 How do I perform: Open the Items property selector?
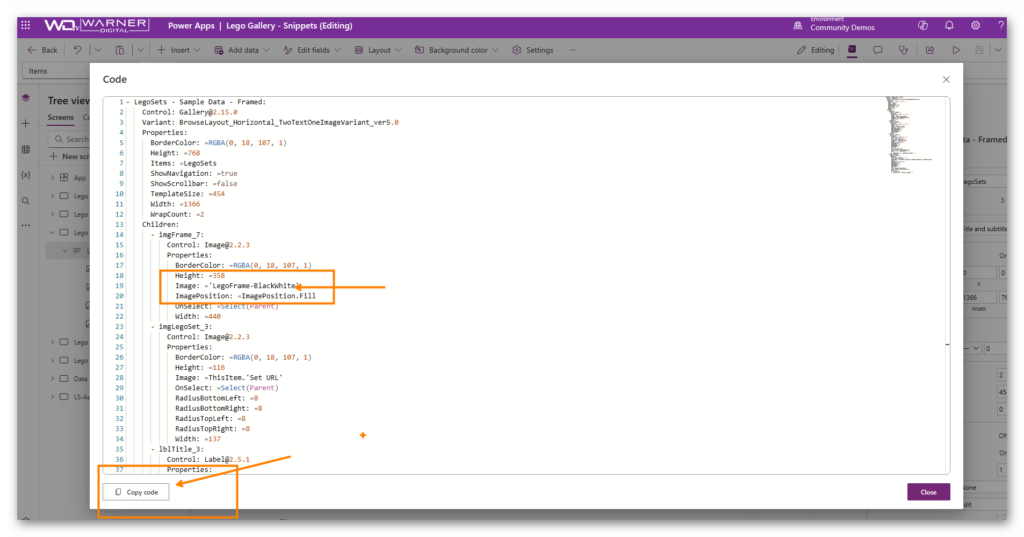pyautogui.click(x=56, y=71)
